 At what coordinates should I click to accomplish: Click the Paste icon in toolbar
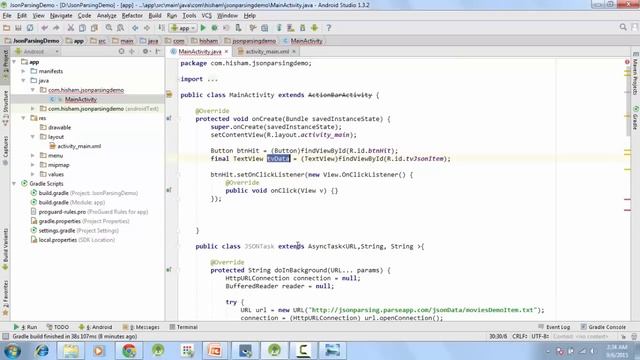pyautogui.click(x=94, y=28)
